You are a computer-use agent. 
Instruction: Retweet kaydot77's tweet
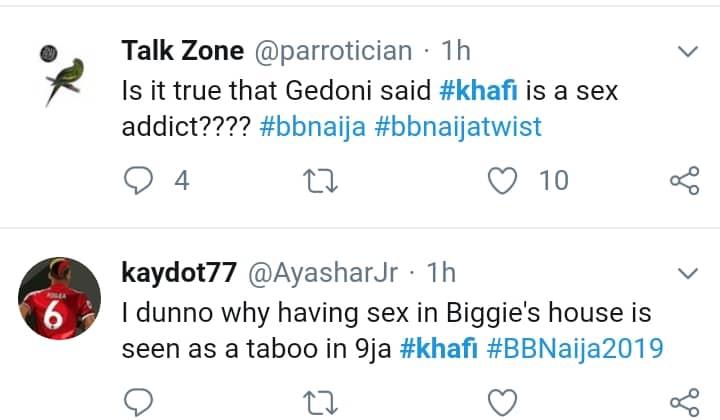[320, 402]
